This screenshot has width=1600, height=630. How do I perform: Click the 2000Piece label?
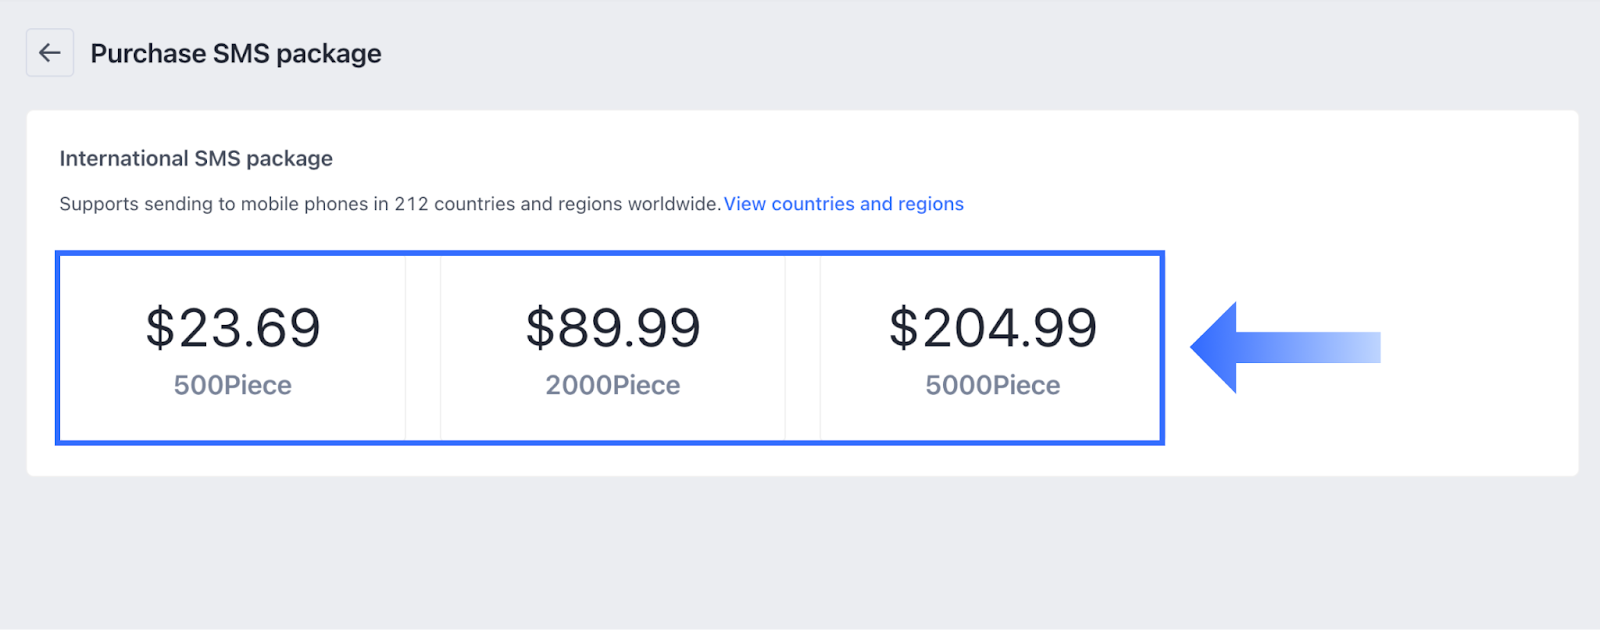[x=613, y=385]
